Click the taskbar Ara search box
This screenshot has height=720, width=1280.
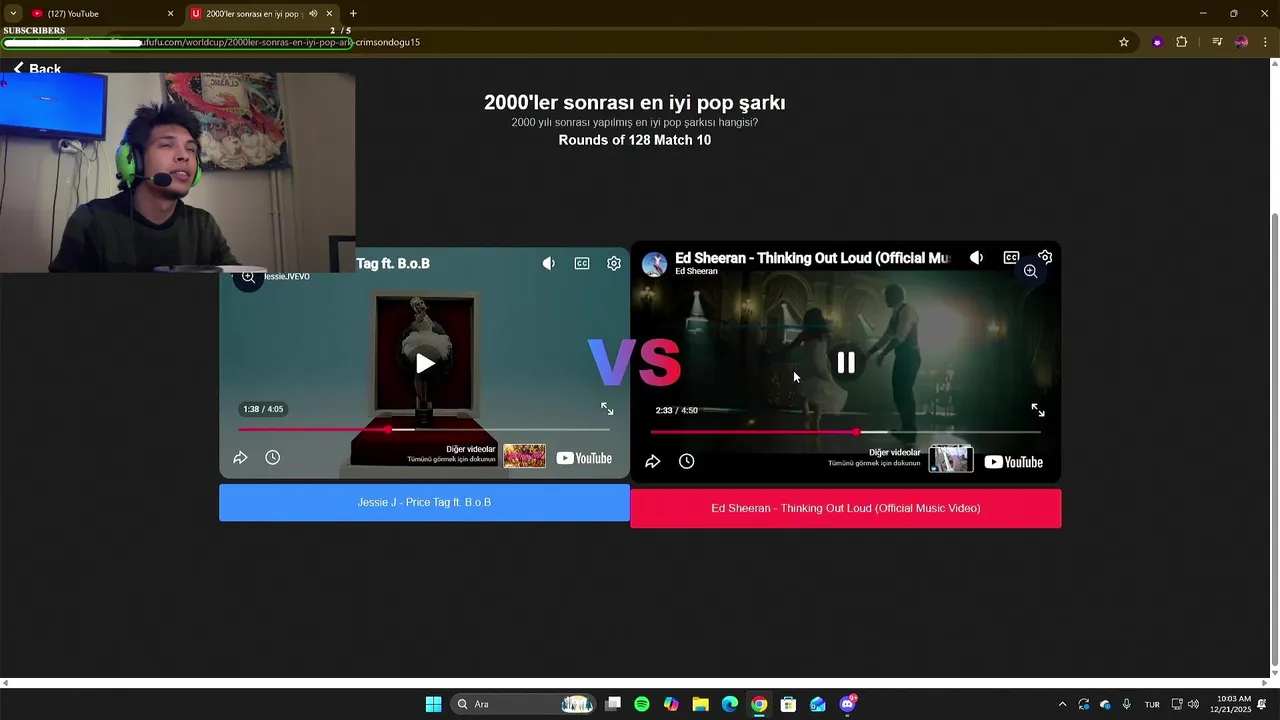[x=524, y=704]
